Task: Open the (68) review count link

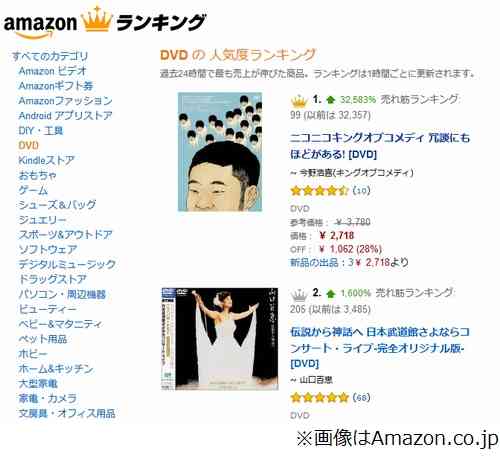Action: tap(361, 397)
